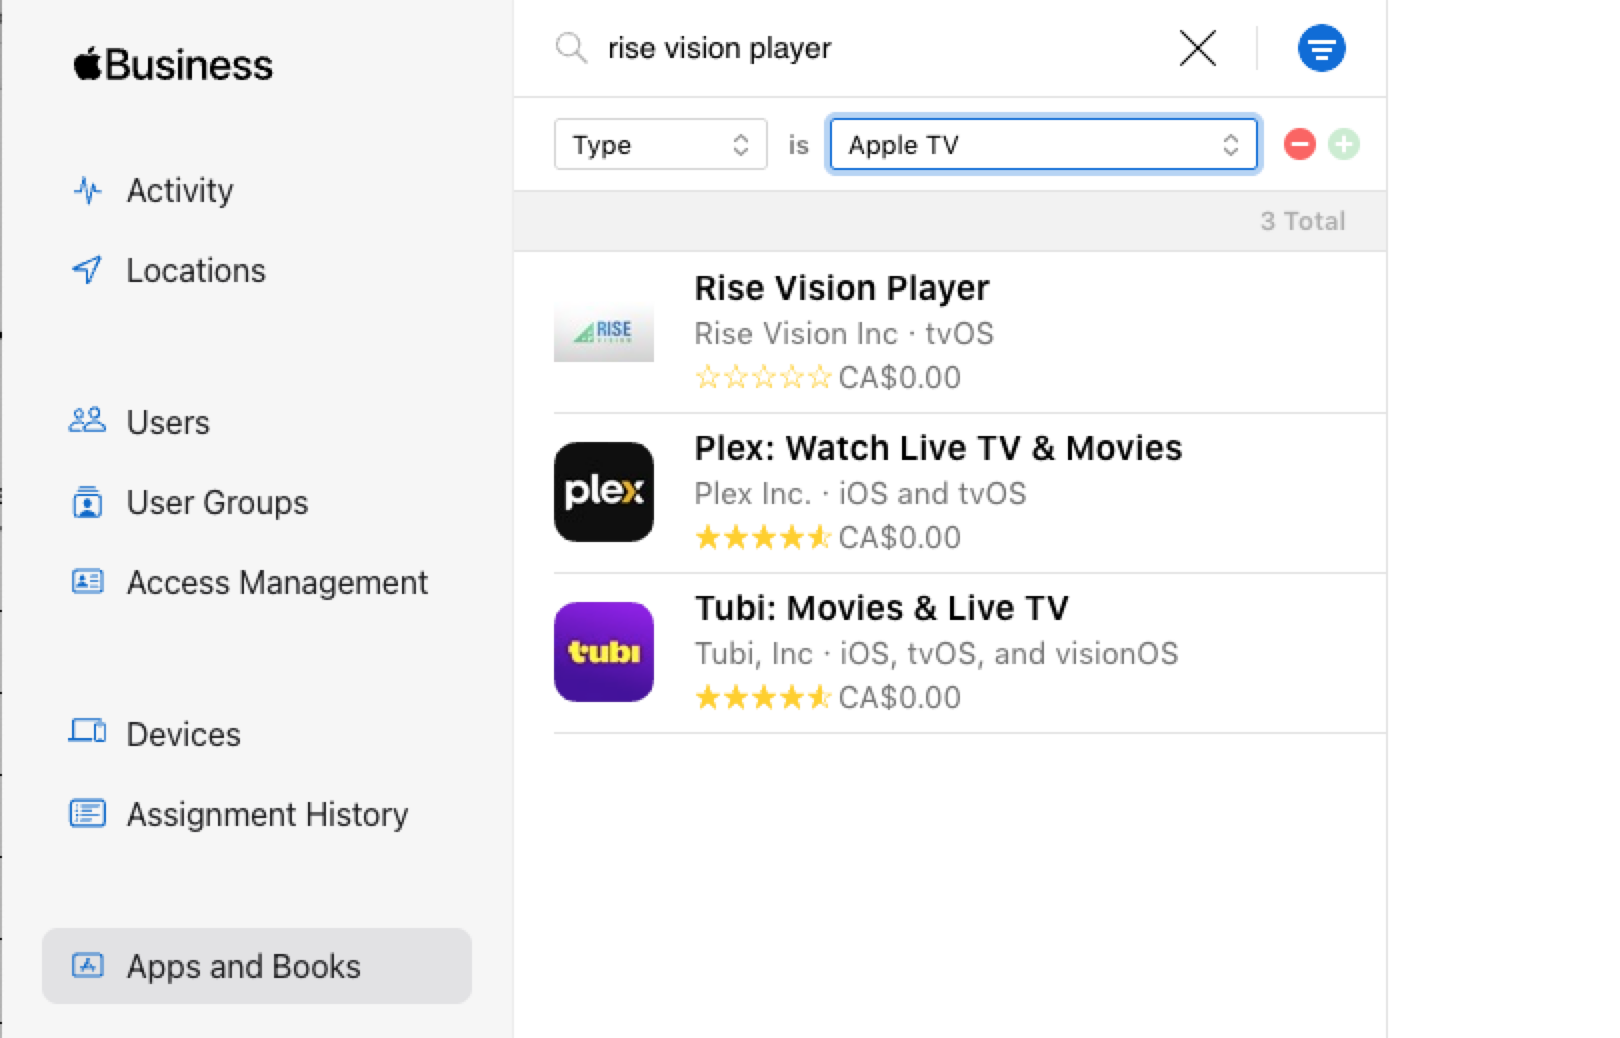Open the Assignment History icon
The width and height of the screenshot is (1620, 1038).
(88, 814)
